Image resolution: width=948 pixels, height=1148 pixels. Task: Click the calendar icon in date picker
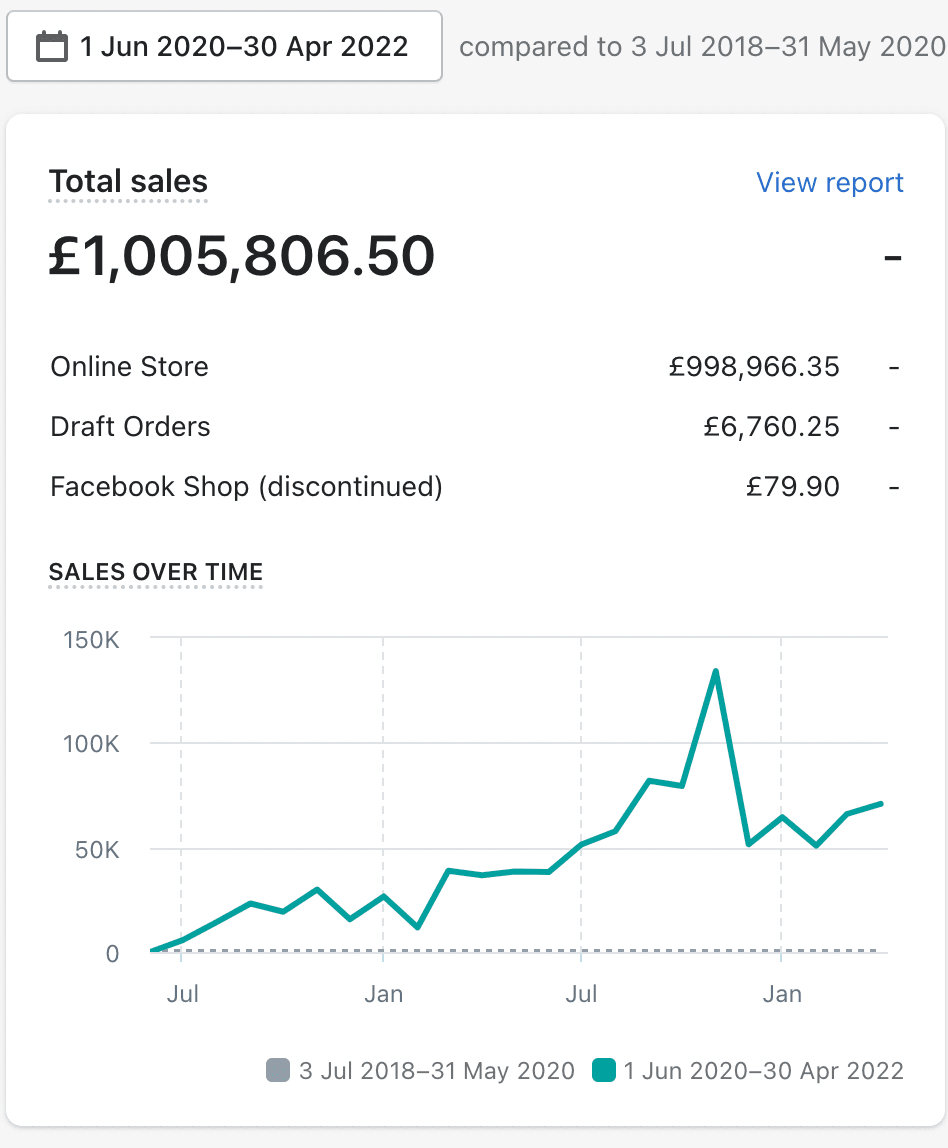click(x=51, y=47)
